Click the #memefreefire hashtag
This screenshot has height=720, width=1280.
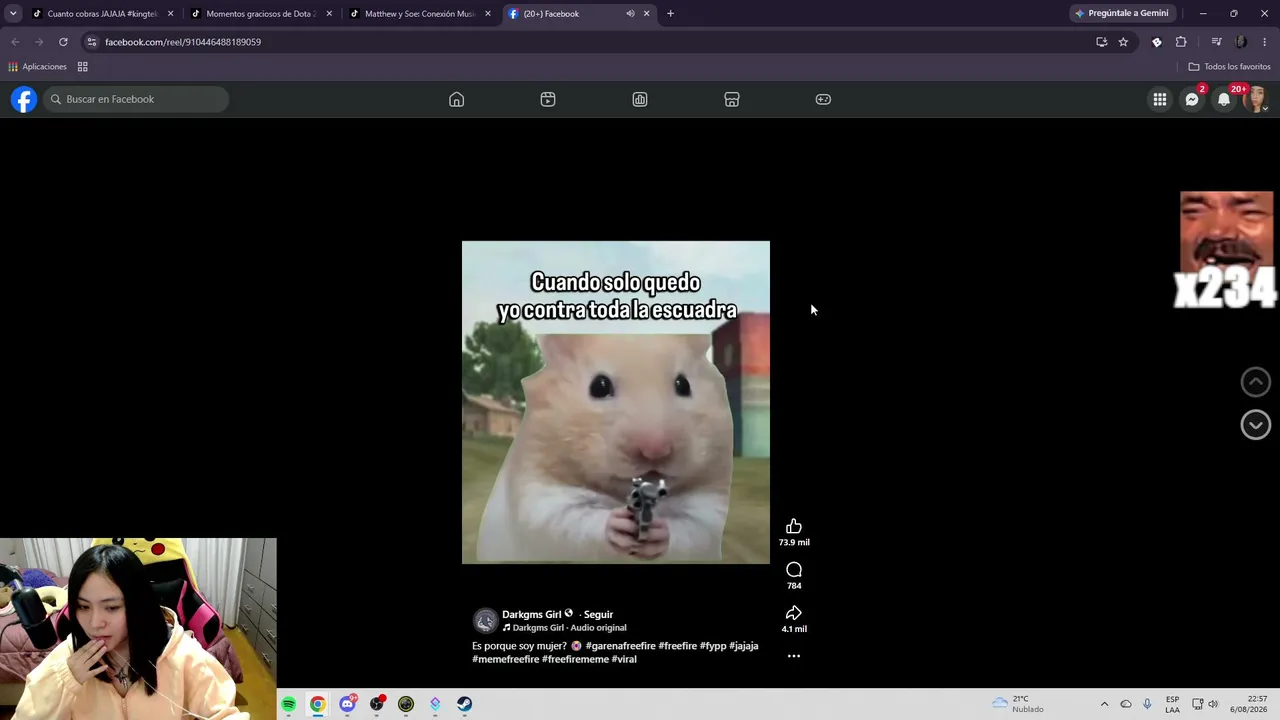pos(505,660)
